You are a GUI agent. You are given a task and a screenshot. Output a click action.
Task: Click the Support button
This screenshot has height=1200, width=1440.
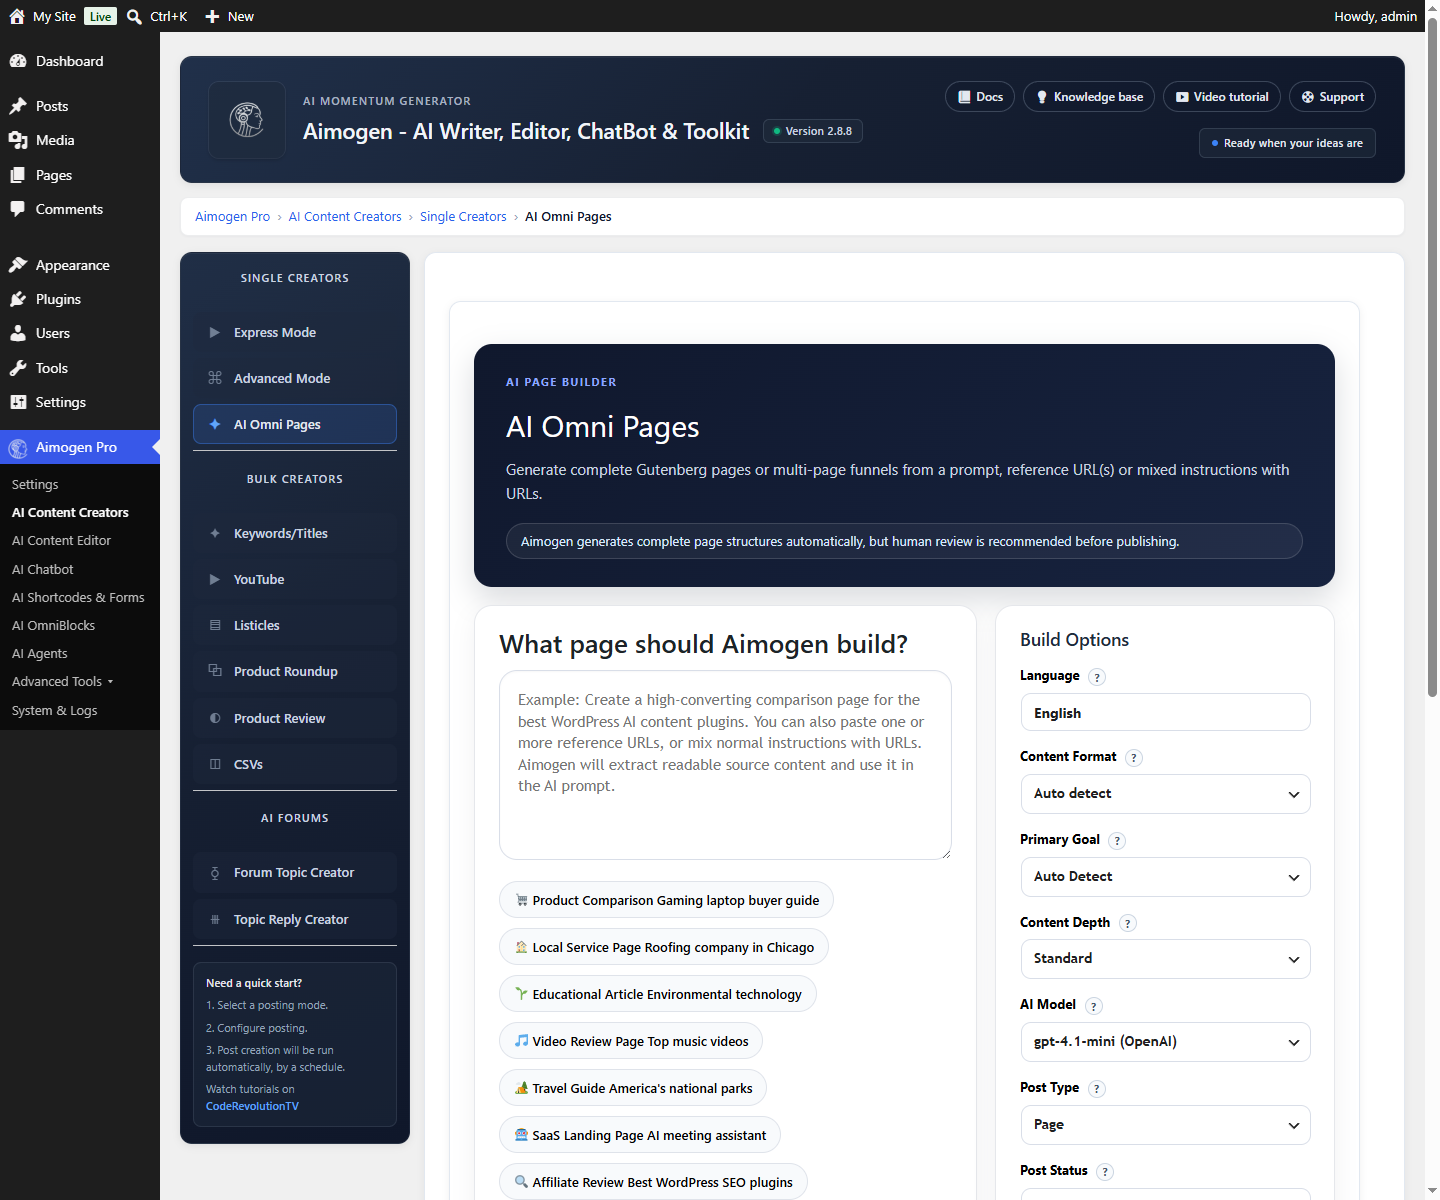pyautogui.click(x=1333, y=97)
